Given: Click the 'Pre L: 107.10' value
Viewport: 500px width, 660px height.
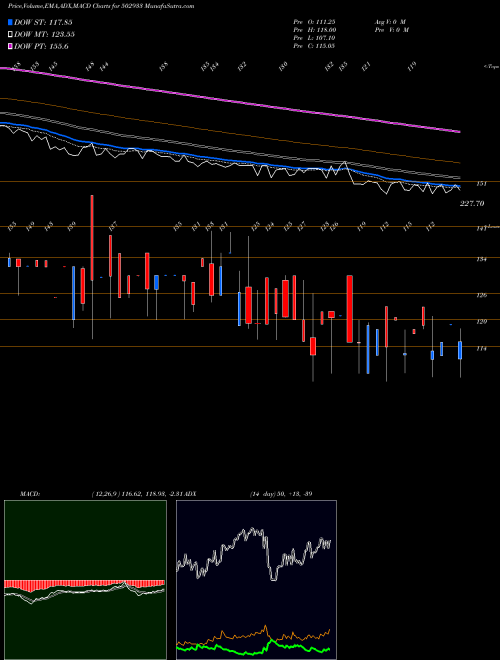Looking at the screenshot, I should 314,38.
